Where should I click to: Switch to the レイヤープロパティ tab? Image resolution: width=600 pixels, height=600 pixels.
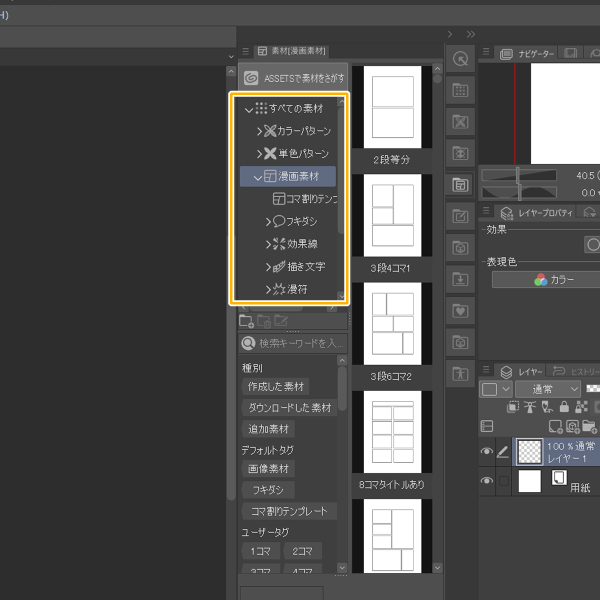(x=536, y=213)
